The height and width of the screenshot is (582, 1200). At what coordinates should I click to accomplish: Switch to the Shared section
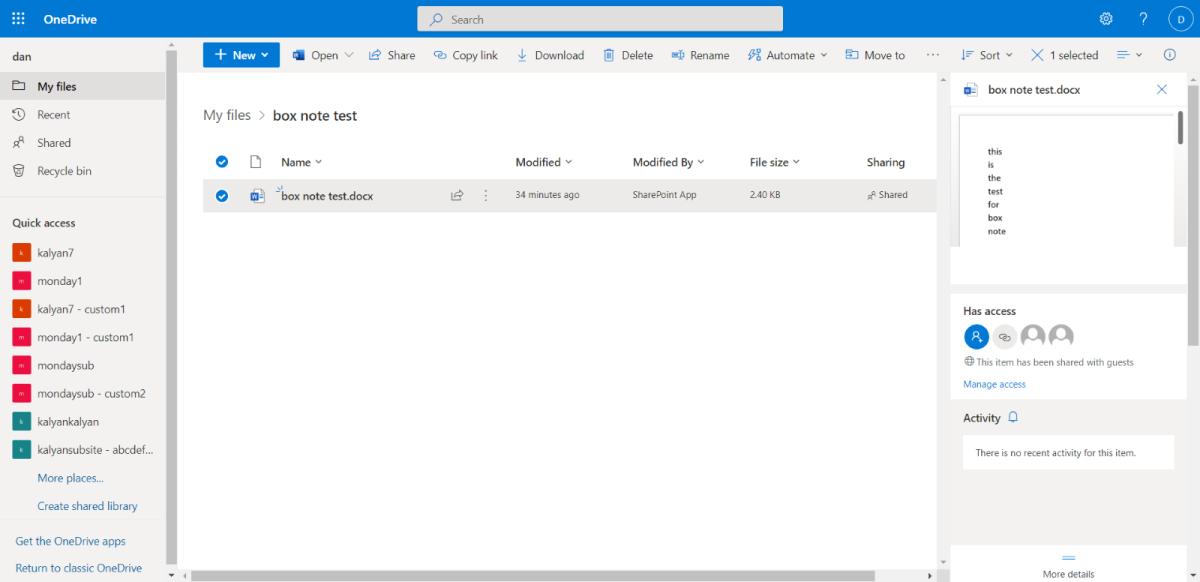point(62,142)
